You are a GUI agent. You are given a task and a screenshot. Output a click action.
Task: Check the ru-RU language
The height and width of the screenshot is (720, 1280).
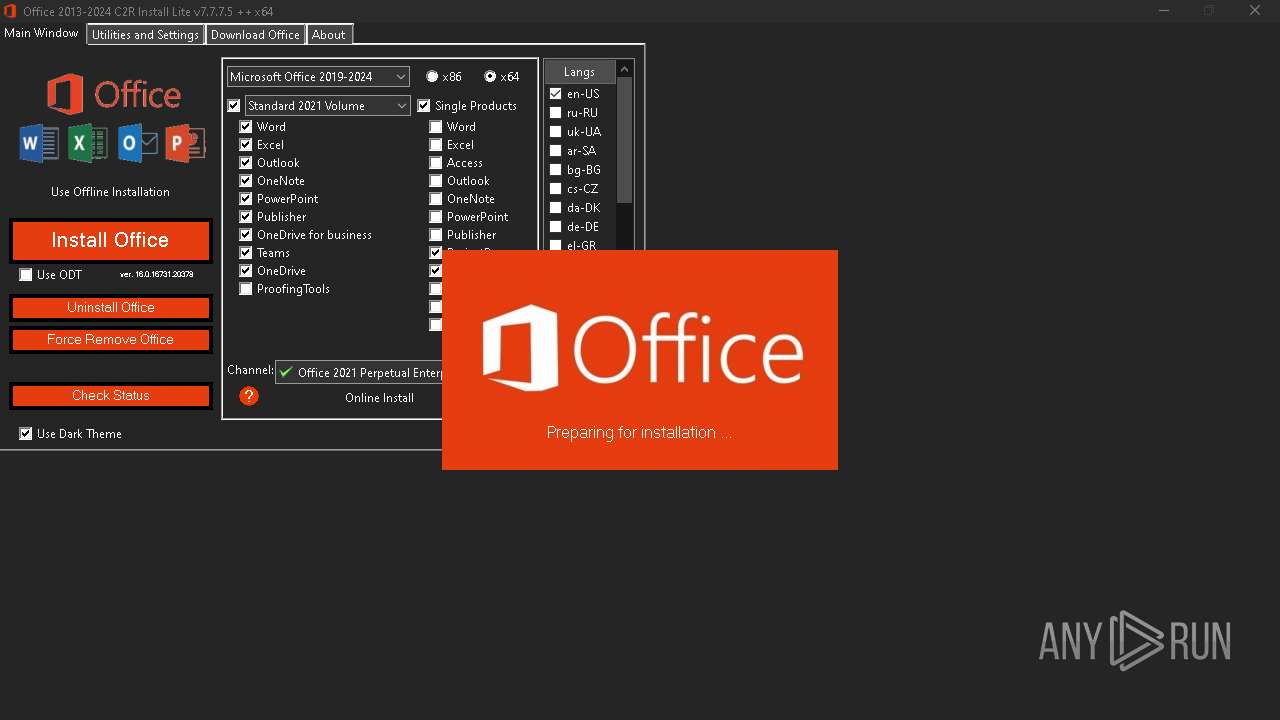[556, 113]
